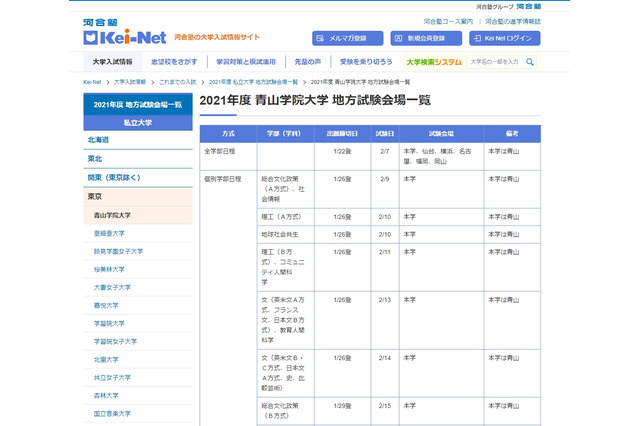Screen dimensions: 640x426
Task: Select the 先輩の声 nav tab
Action: click(308, 62)
